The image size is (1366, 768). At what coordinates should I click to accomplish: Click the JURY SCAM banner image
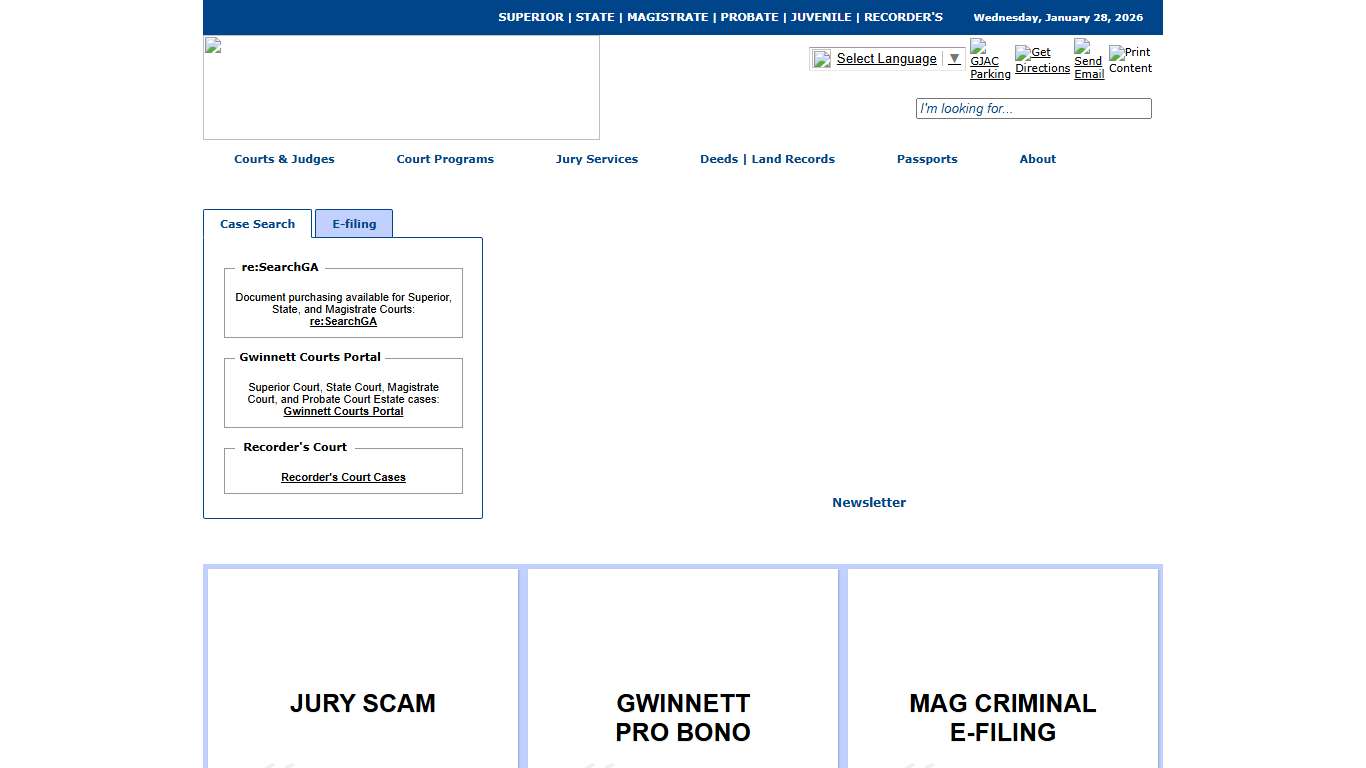tap(362, 703)
